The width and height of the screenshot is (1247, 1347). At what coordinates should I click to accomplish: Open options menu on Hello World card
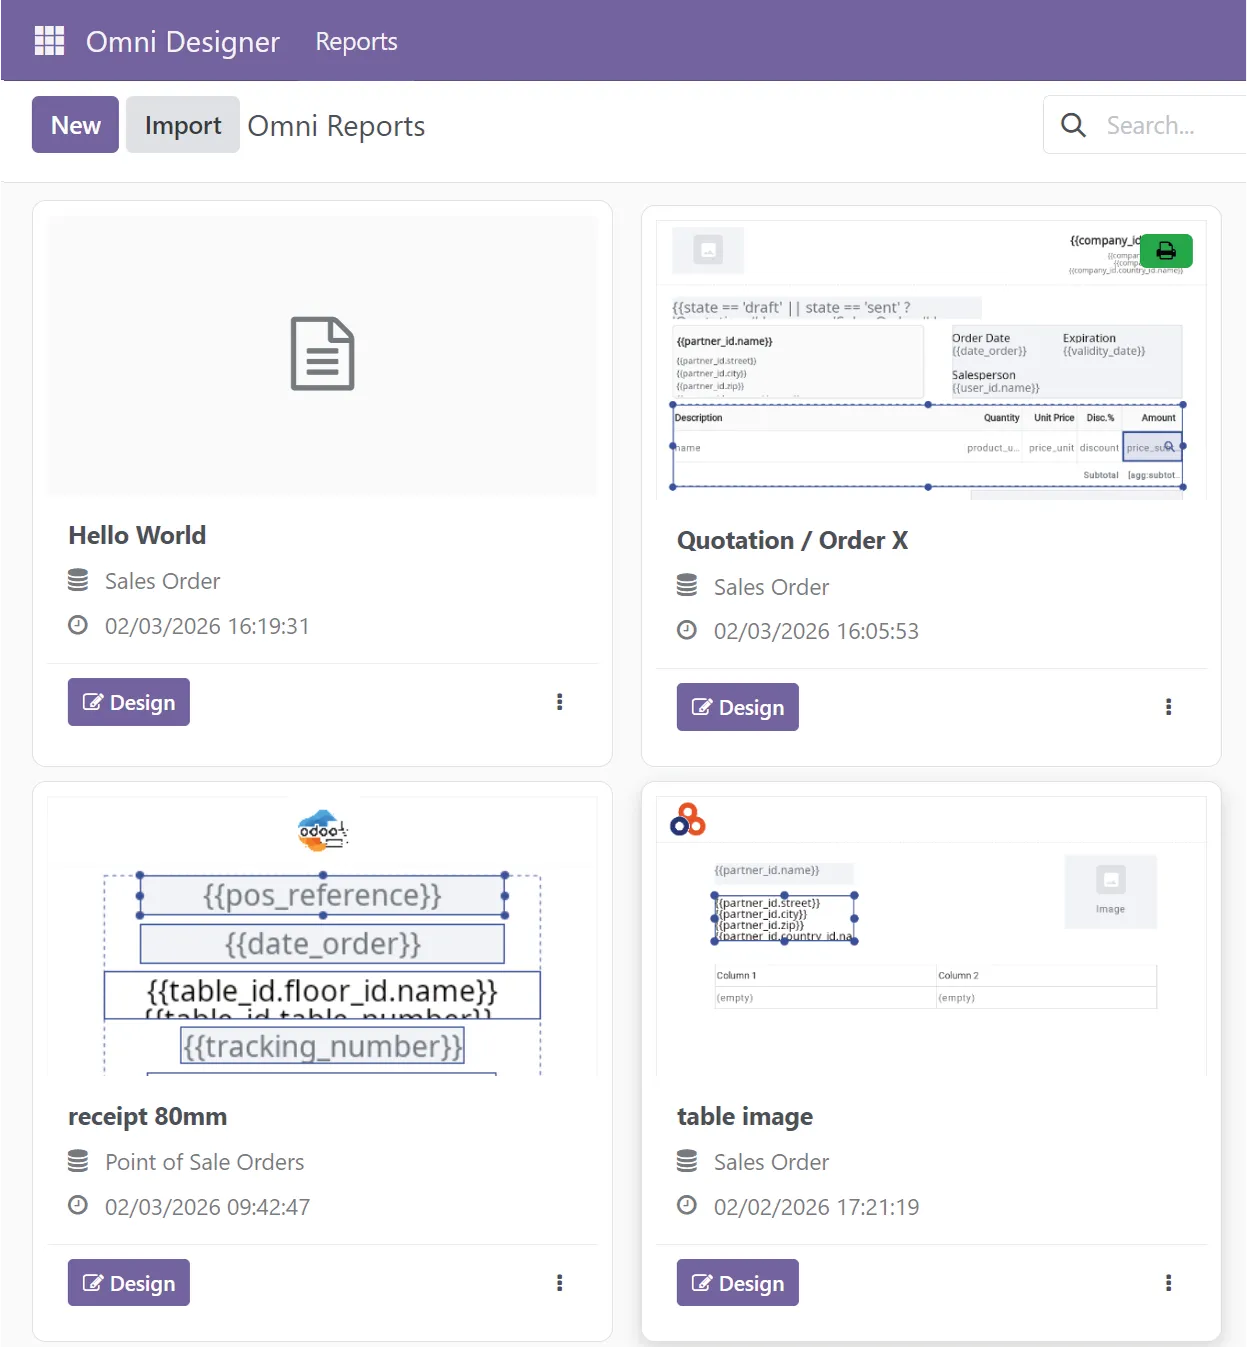[x=559, y=701]
